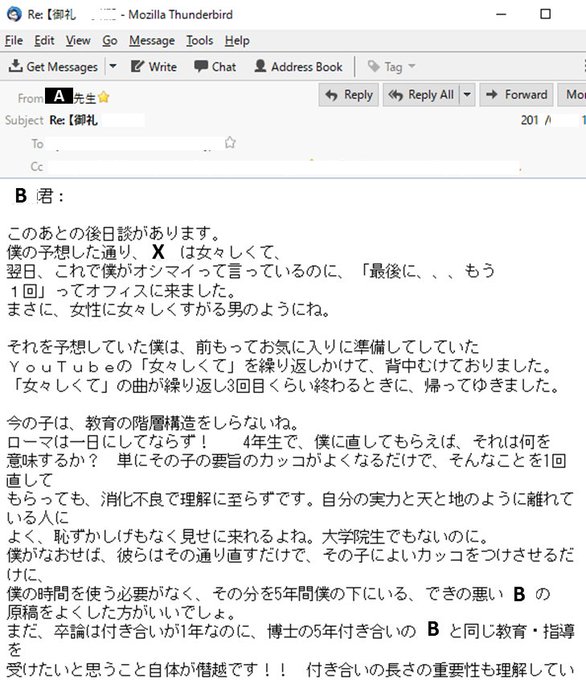Reply to this message

[x=349, y=95]
